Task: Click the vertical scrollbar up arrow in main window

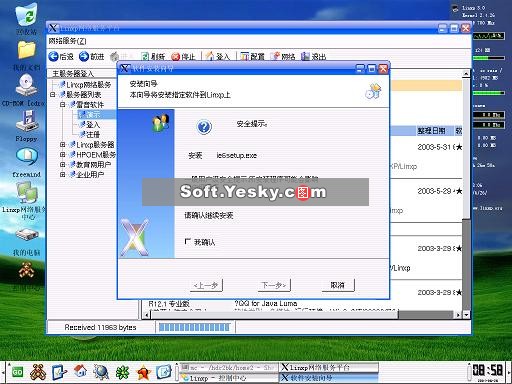Action: 466,73
